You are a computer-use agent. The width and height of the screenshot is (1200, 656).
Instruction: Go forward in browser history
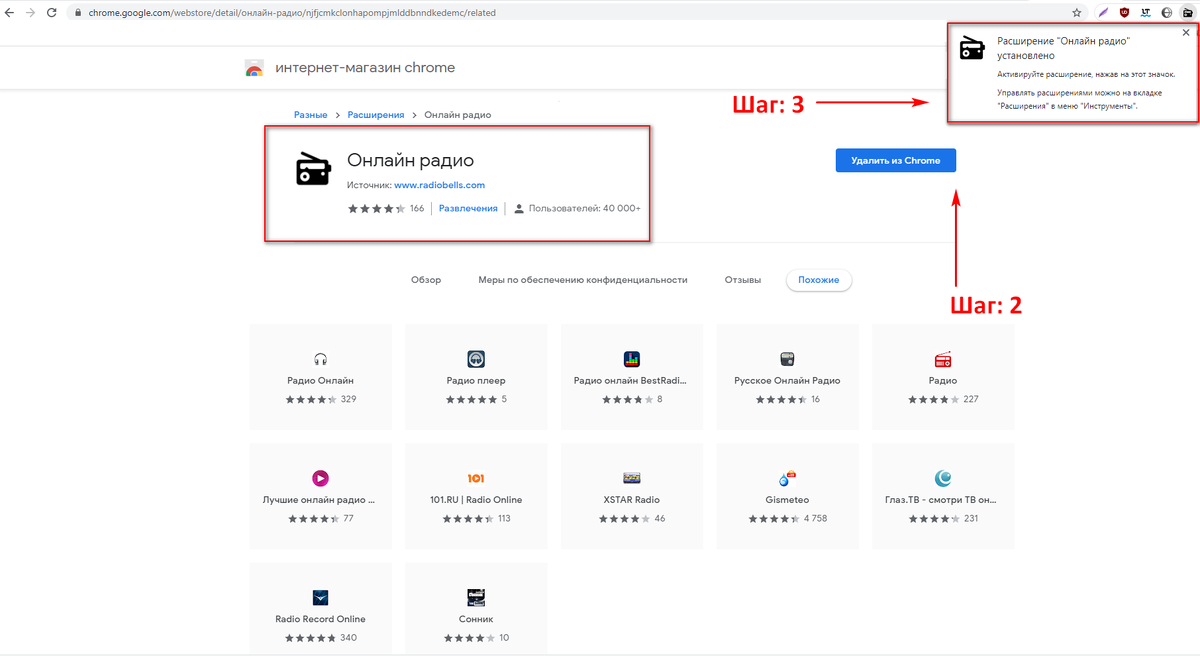pyautogui.click(x=31, y=13)
